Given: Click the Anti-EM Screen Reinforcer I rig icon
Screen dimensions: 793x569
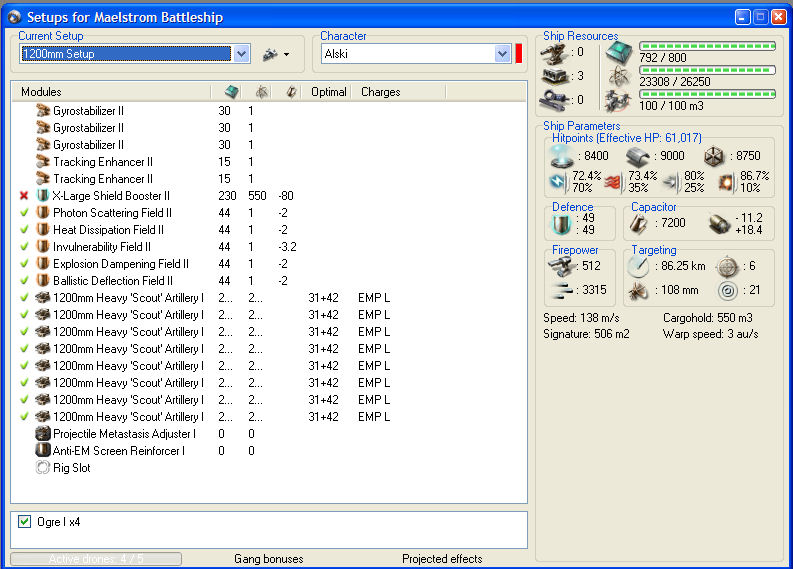Looking at the screenshot, I should click(x=43, y=450).
